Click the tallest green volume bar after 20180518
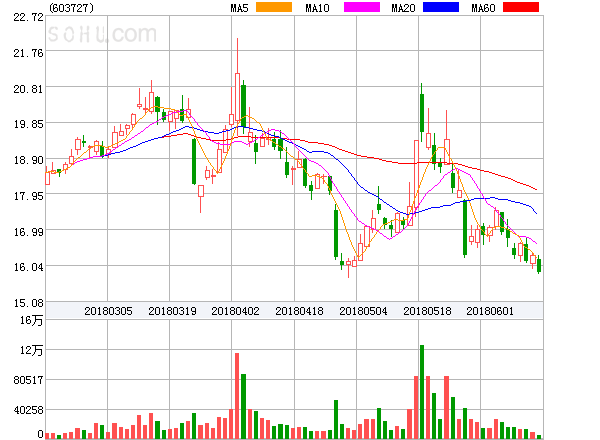This screenshot has width=600, height=440. point(422,392)
